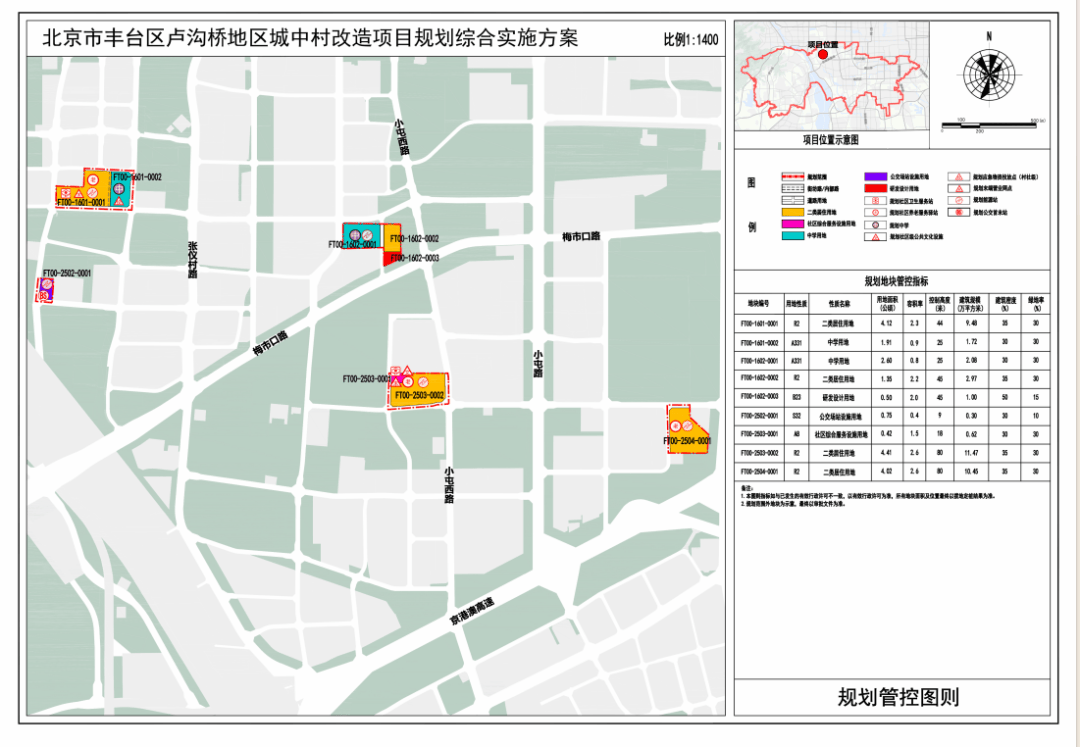Viewport: 1080px width, 747px height.
Task: Click the 比例1:1400 scale text
Action: [691, 39]
